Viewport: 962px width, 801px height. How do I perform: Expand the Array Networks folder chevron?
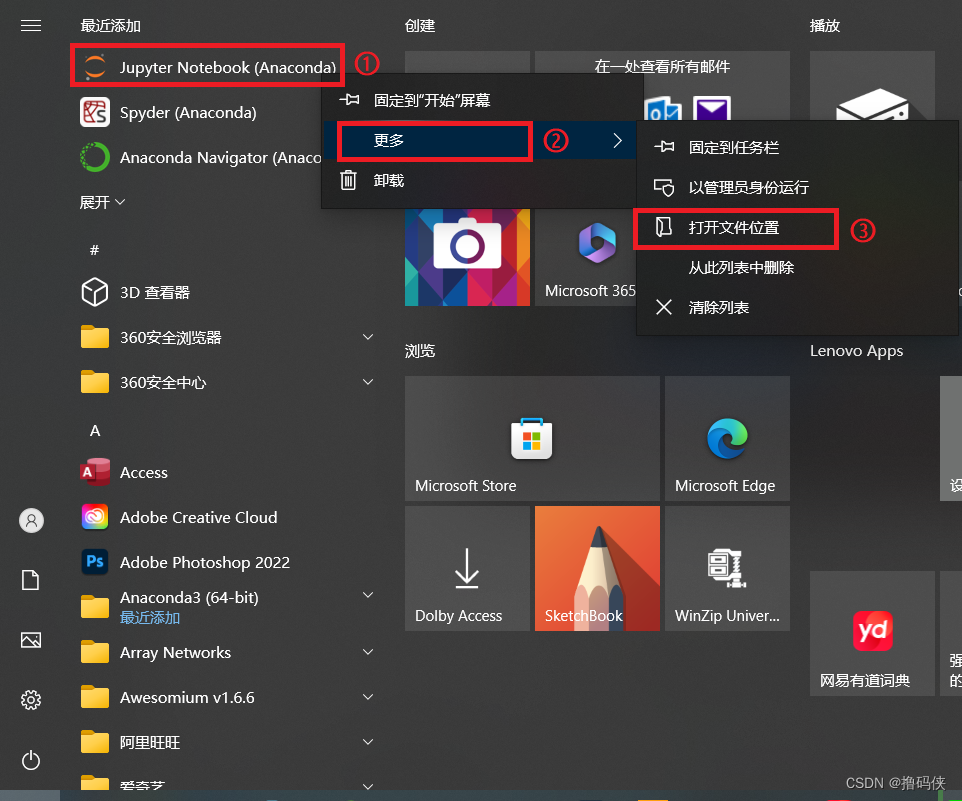click(x=368, y=652)
